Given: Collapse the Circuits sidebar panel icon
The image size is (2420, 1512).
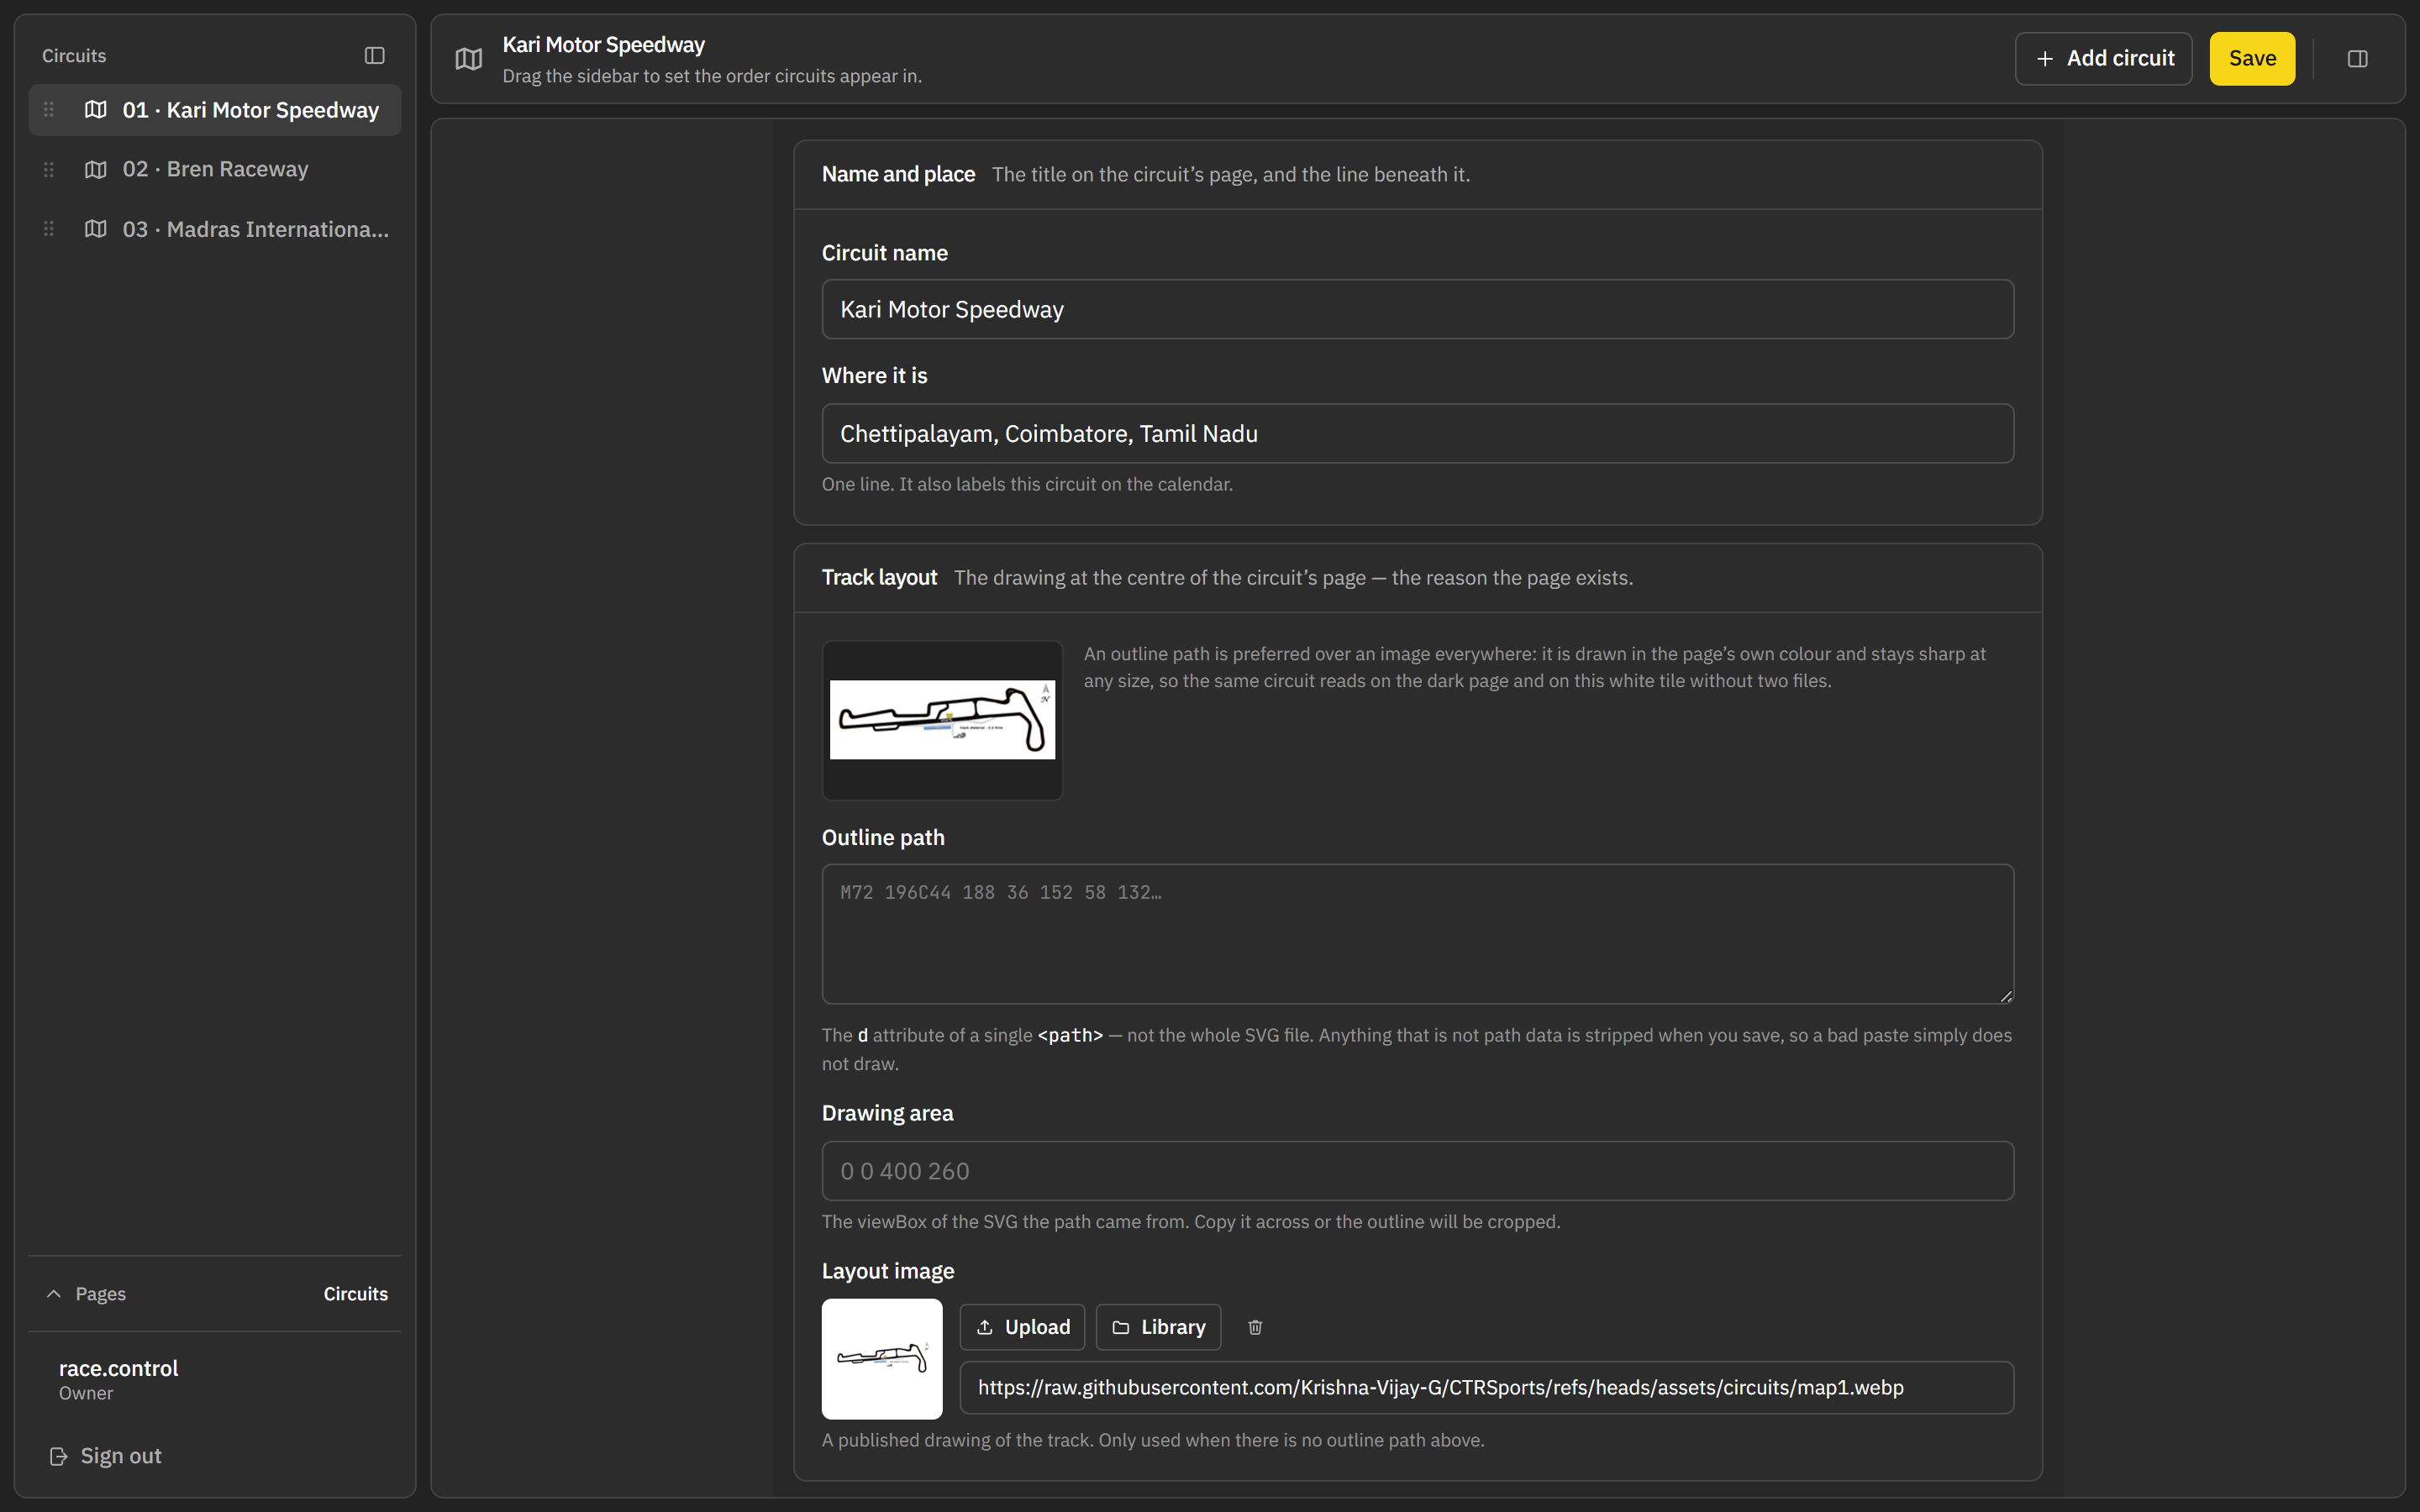Looking at the screenshot, I should (x=375, y=56).
